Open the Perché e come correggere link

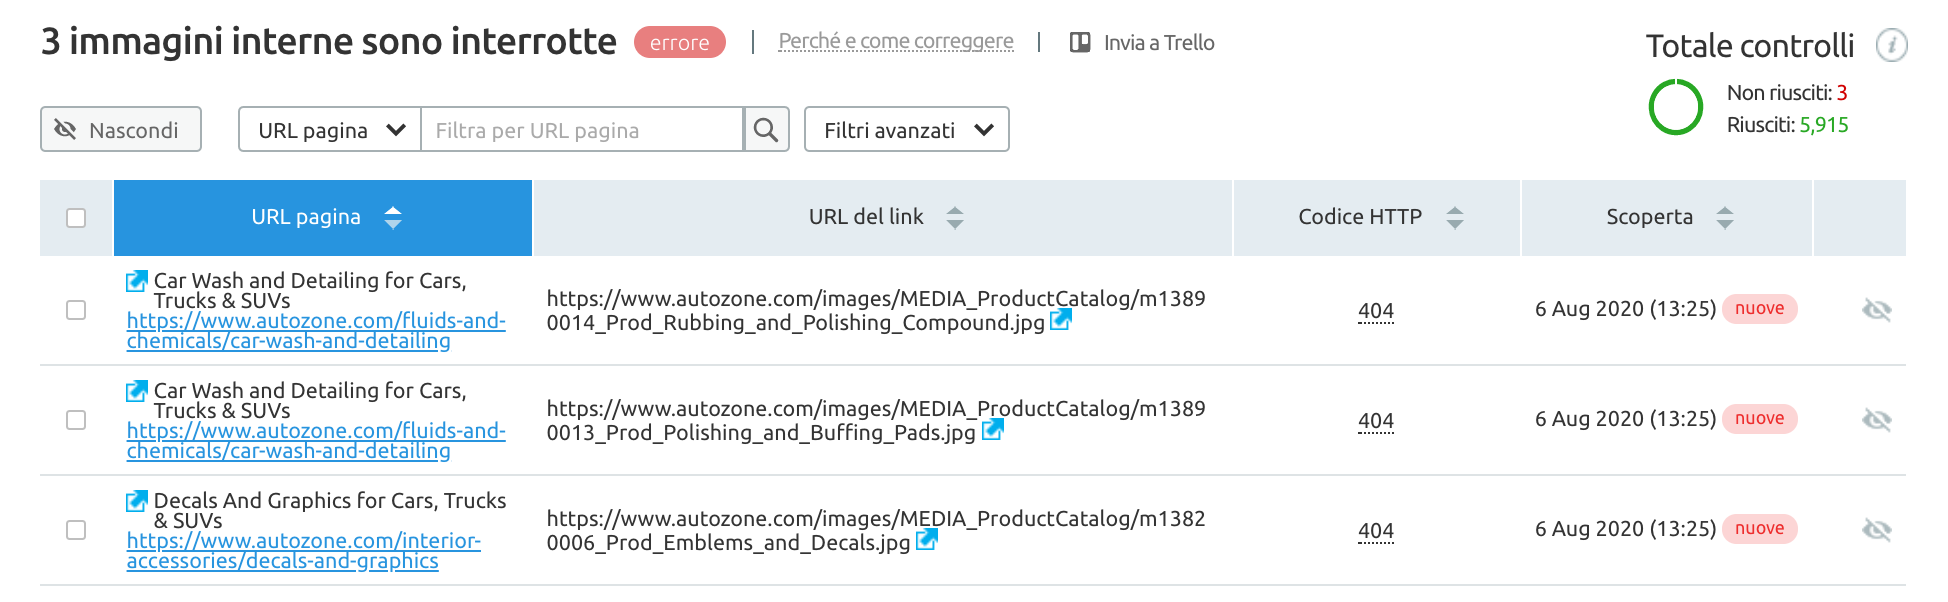[x=895, y=42]
